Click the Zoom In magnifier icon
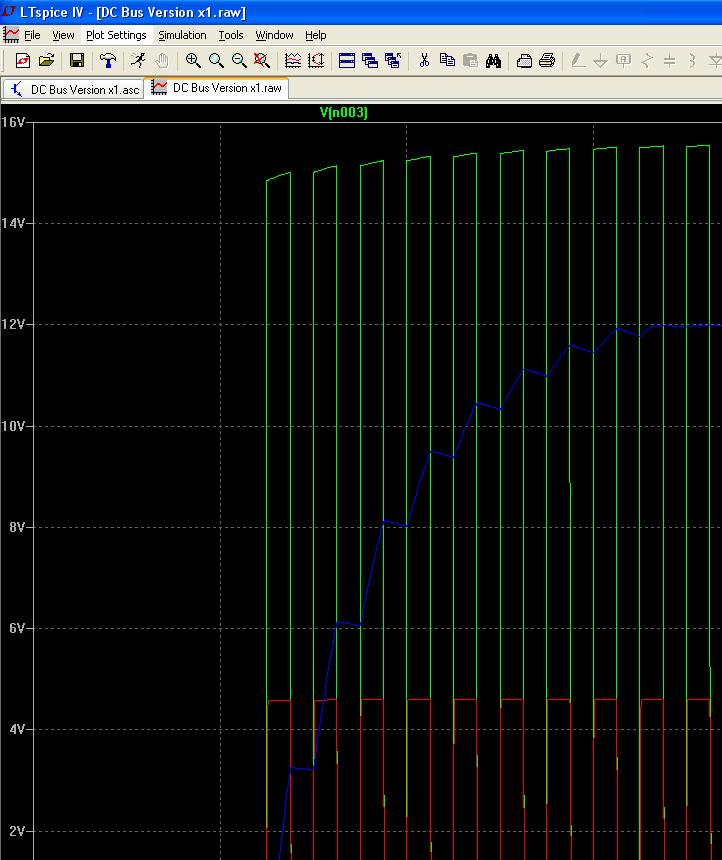This screenshot has width=722, height=860. [x=193, y=60]
